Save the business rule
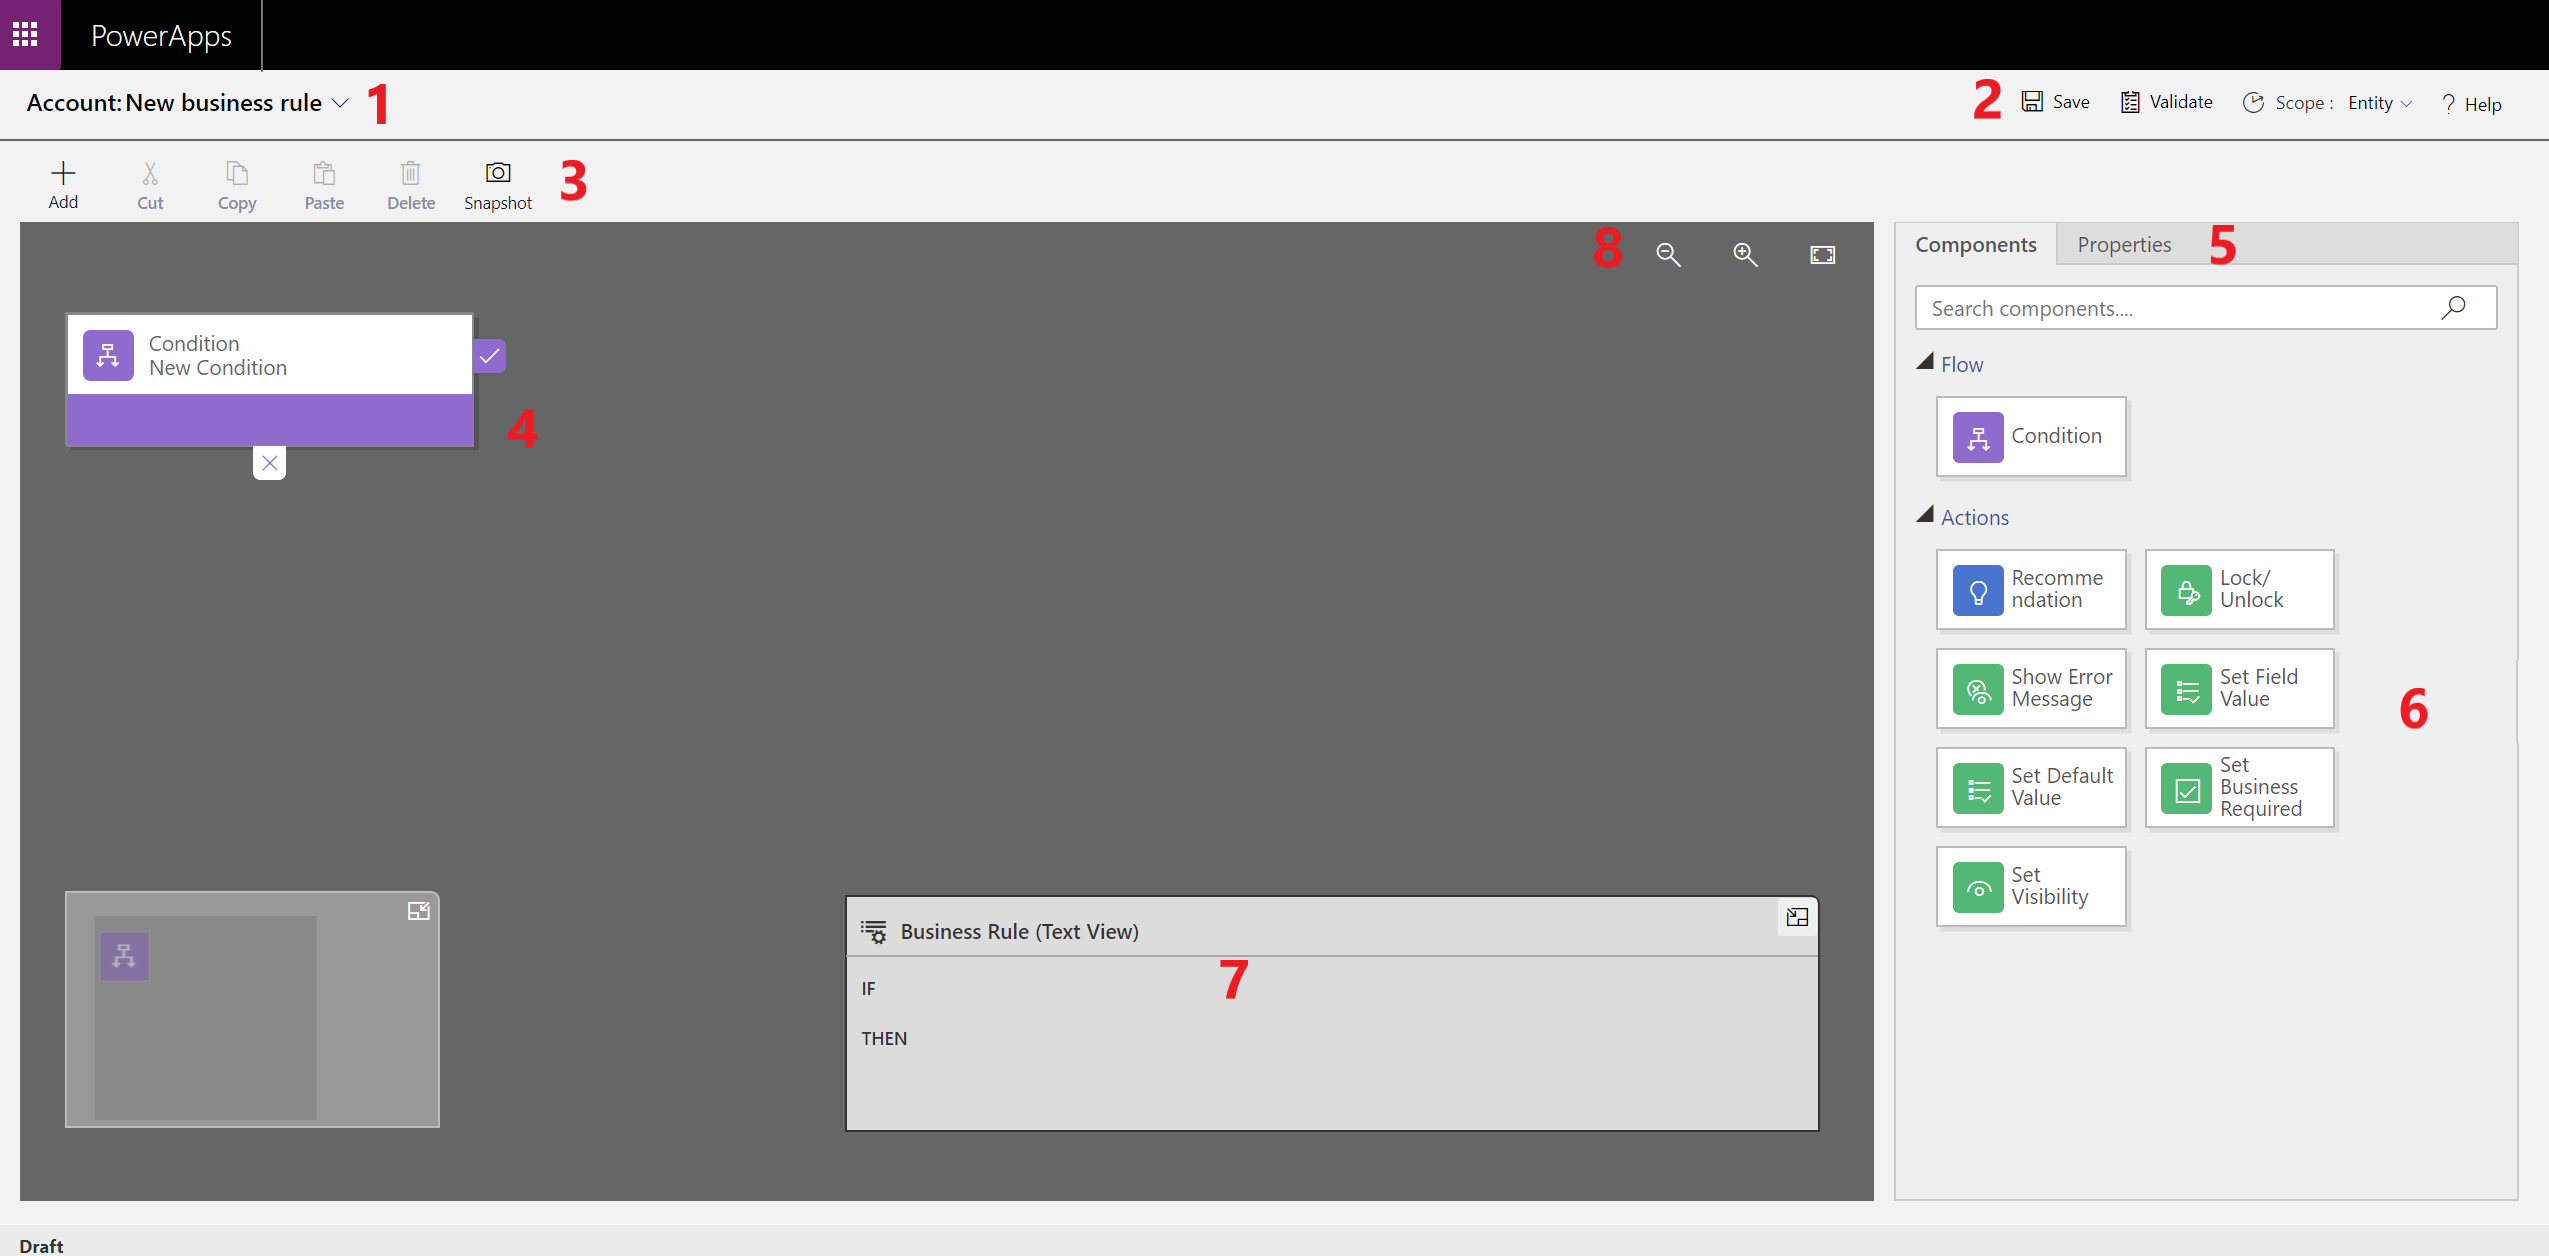Screen dimensions: 2549x1256 2056,102
